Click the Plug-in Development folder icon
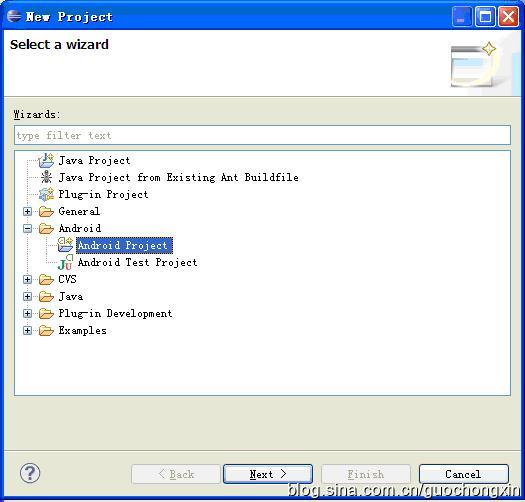The height and width of the screenshot is (502, 525). (46, 313)
